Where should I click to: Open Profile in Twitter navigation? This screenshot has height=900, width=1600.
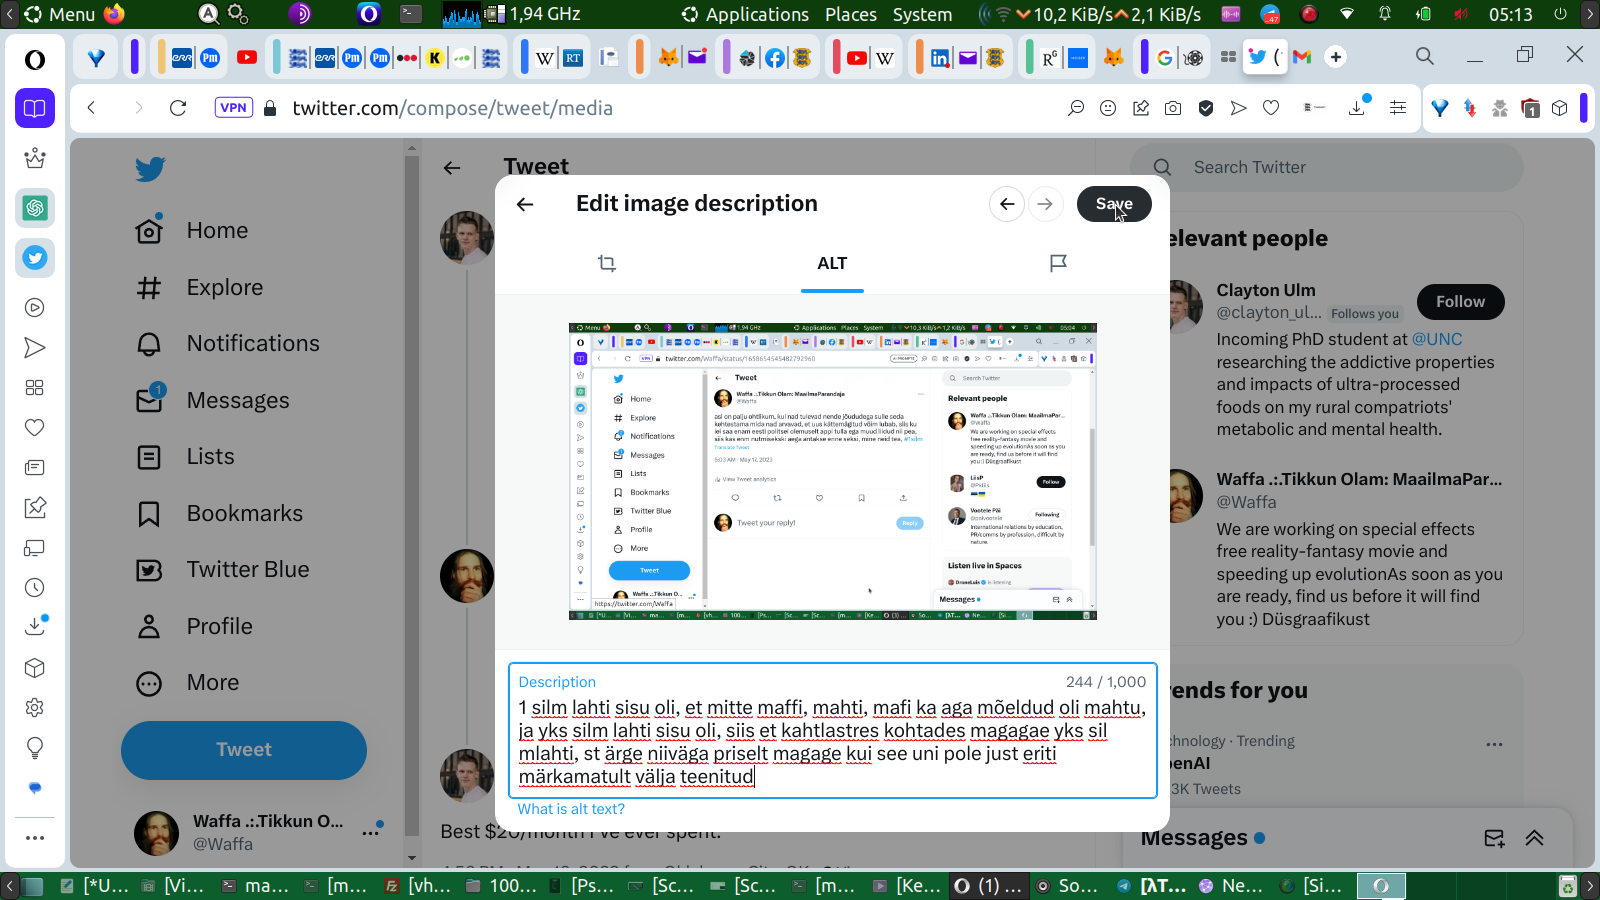[194, 626]
